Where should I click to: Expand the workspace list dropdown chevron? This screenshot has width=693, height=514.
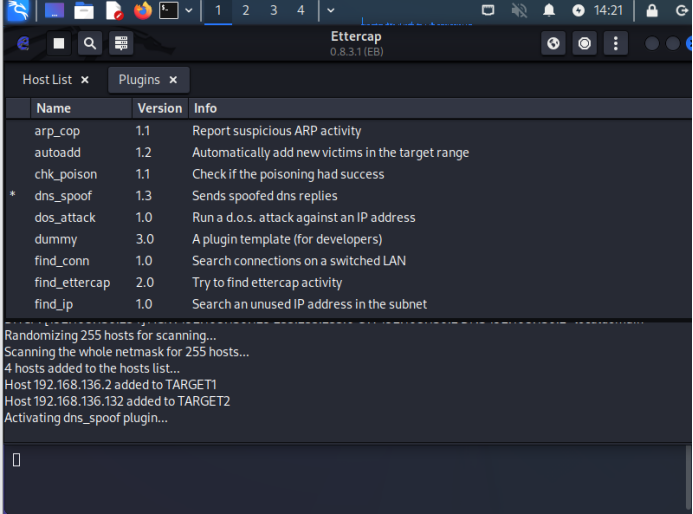[331, 11]
